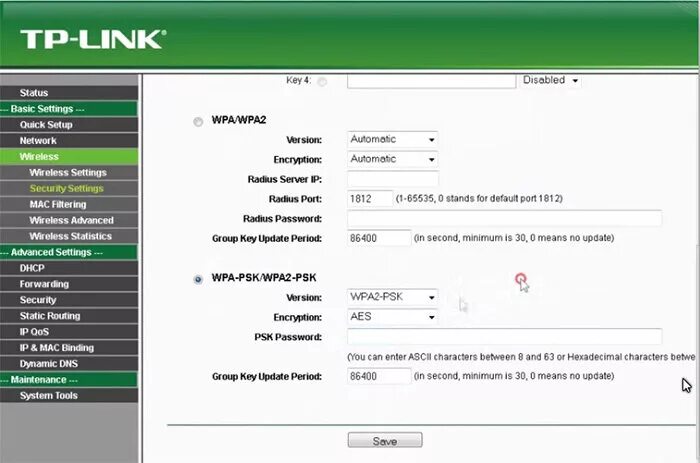Open Wireless Statistics submenu

tap(69, 236)
